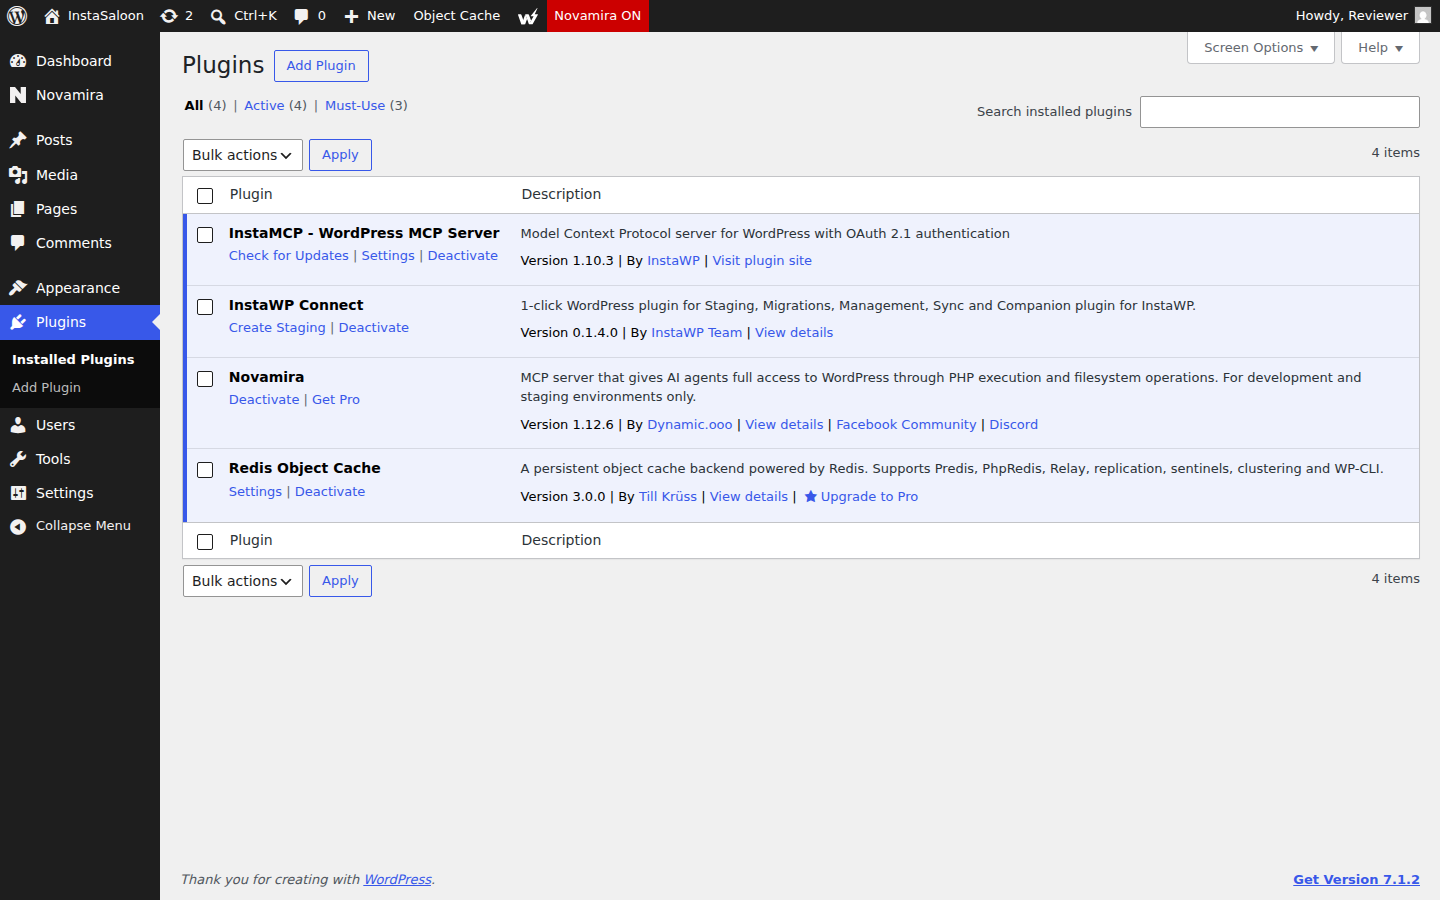Click the plus New icon
This screenshot has height=900, width=1440.
pyautogui.click(x=351, y=16)
